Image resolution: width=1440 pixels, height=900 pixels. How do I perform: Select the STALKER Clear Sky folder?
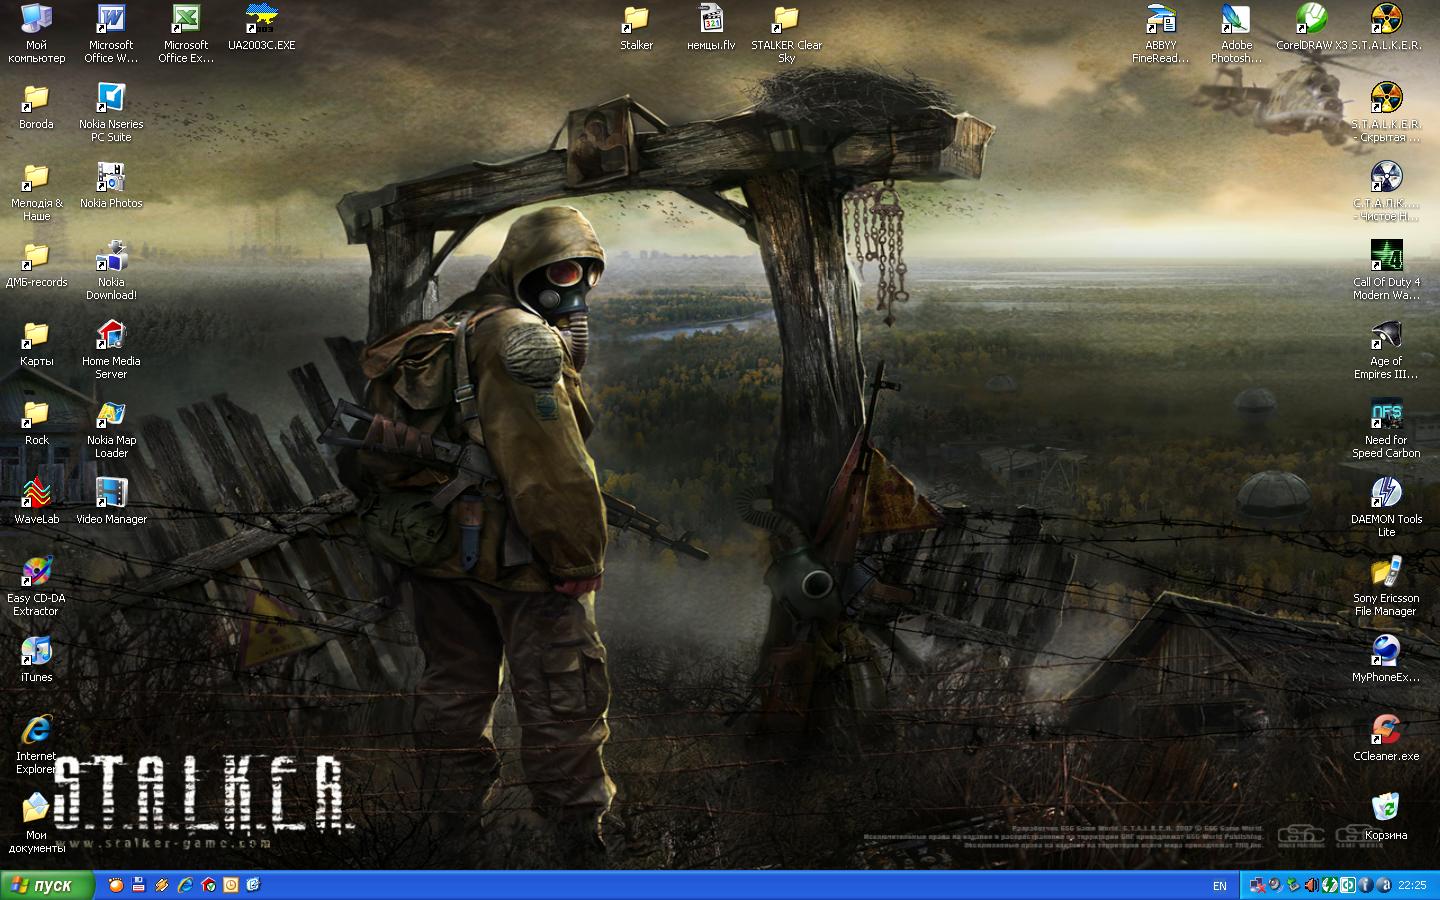click(786, 21)
